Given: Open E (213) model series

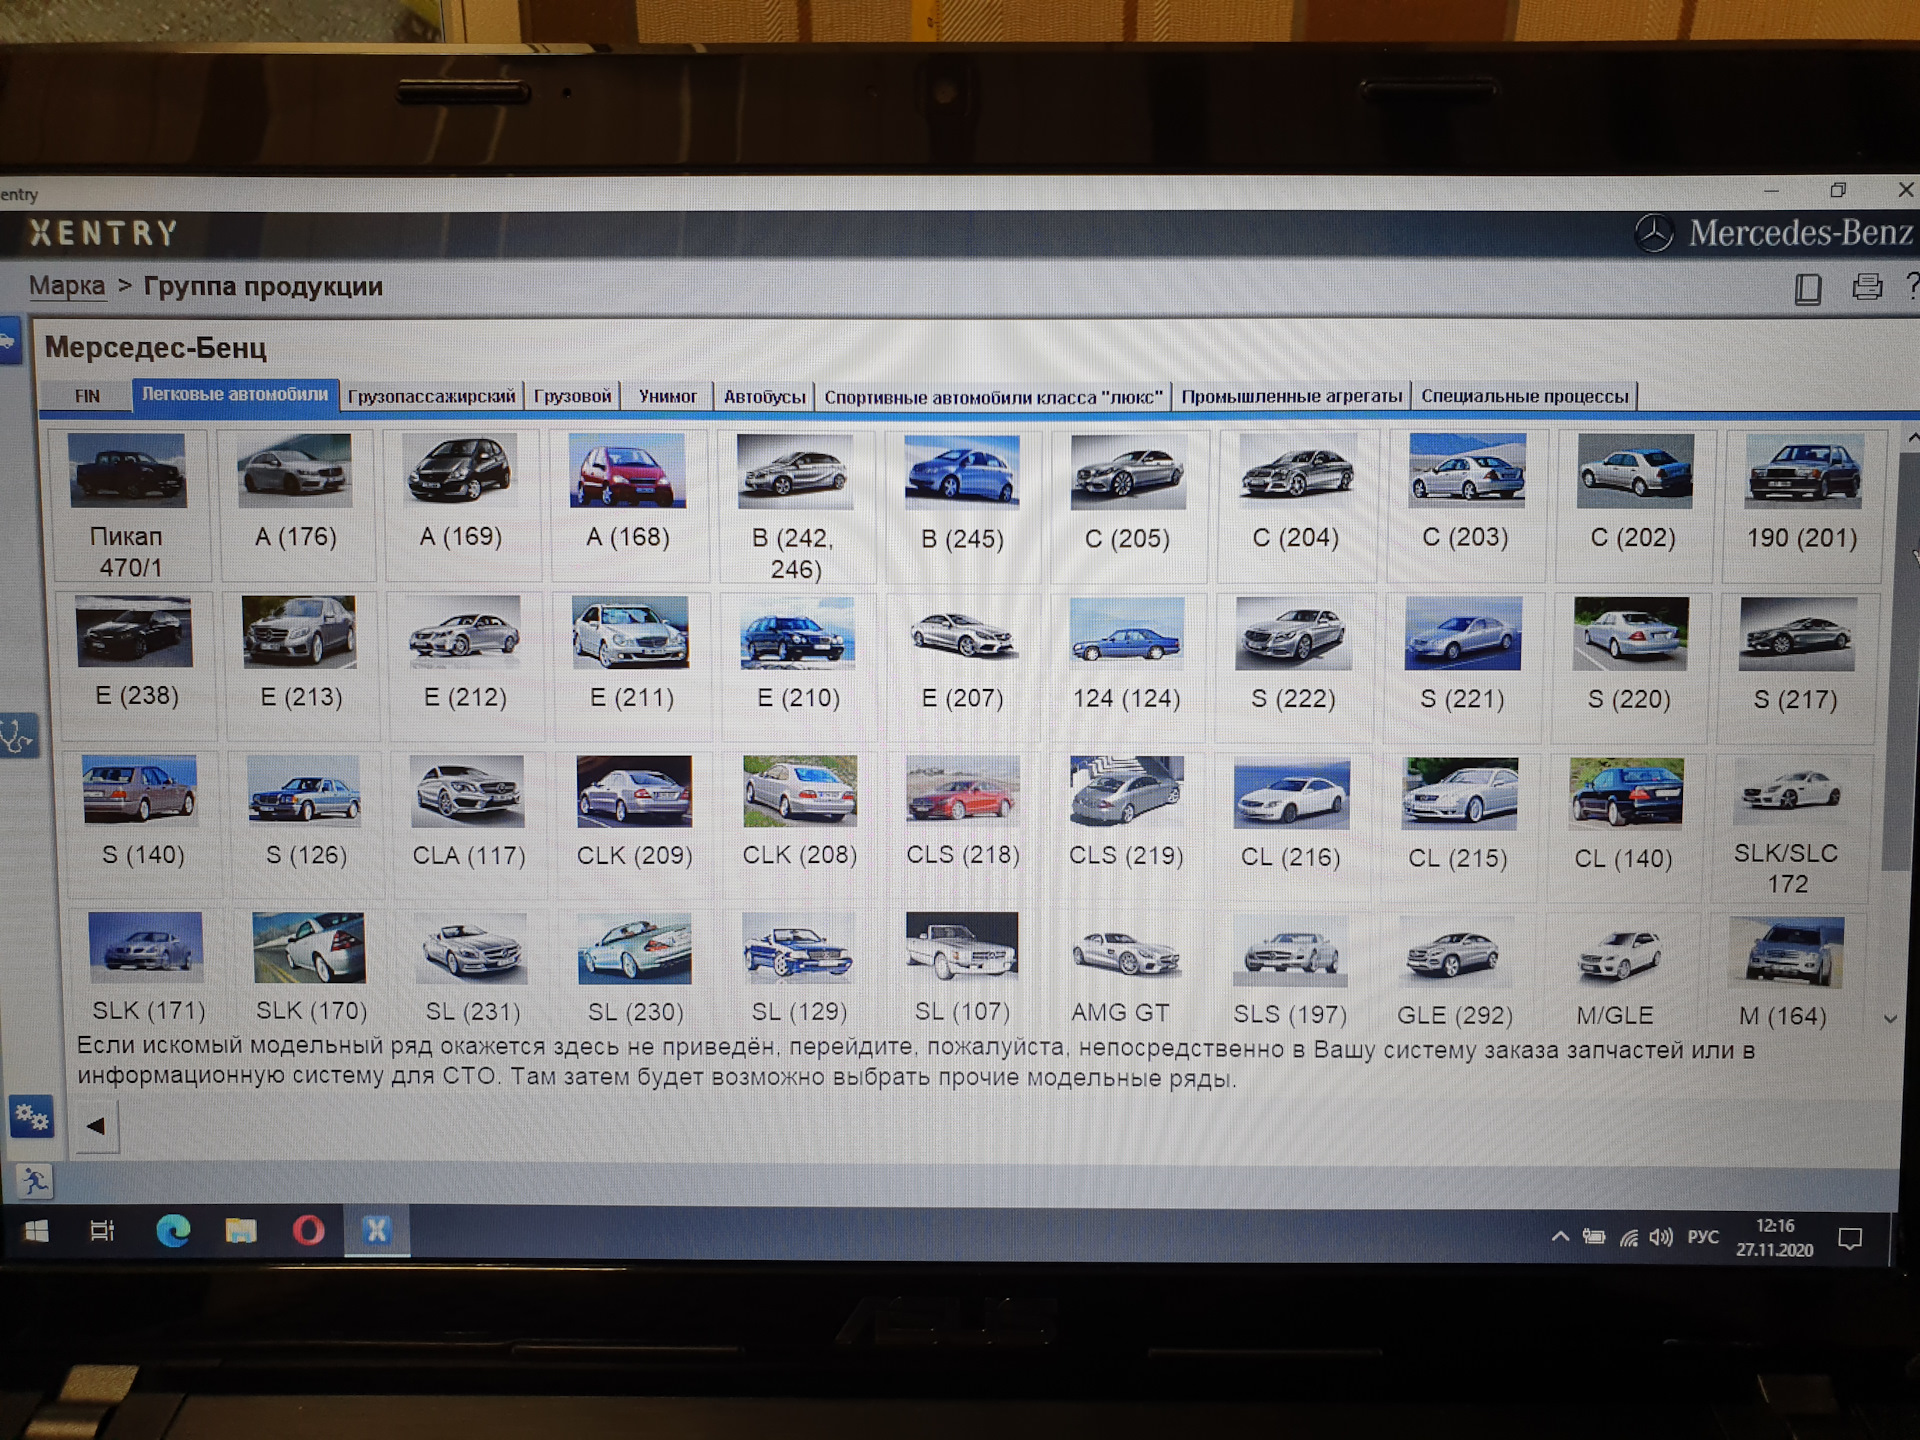Looking at the screenshot, I should point(299,632).
